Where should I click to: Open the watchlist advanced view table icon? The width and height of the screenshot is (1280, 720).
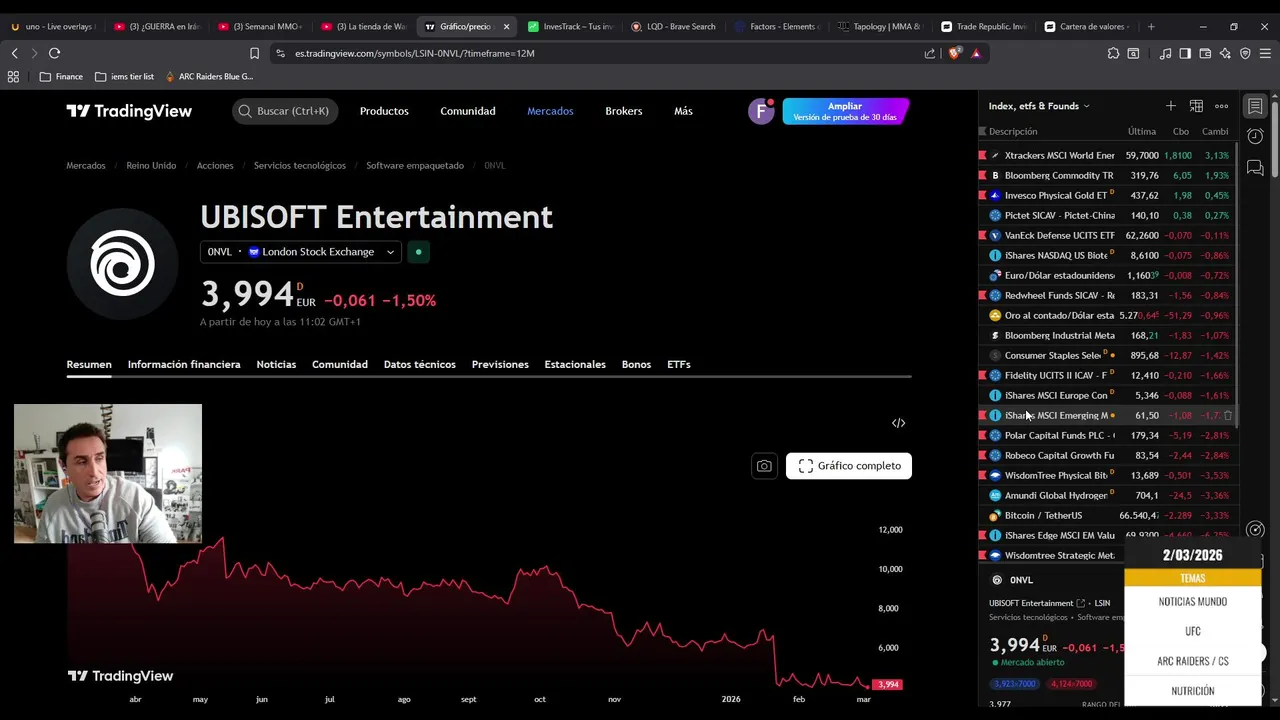point(1196,106)
